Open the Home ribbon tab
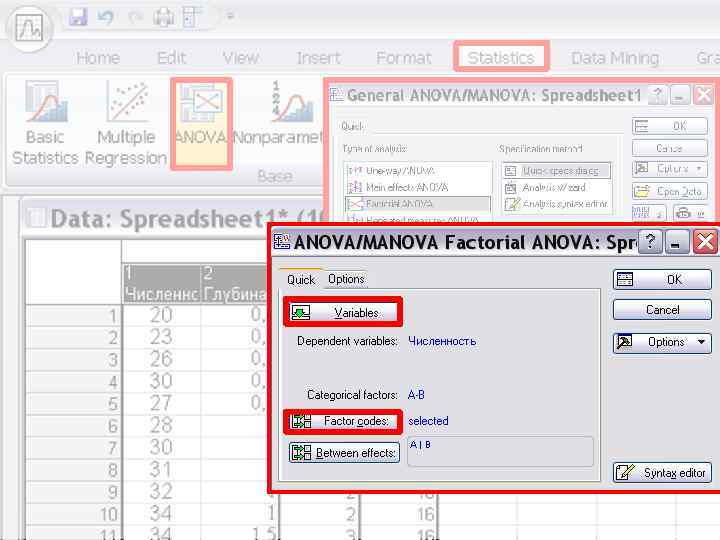720x540 pixels. click(x=98, y=58)
